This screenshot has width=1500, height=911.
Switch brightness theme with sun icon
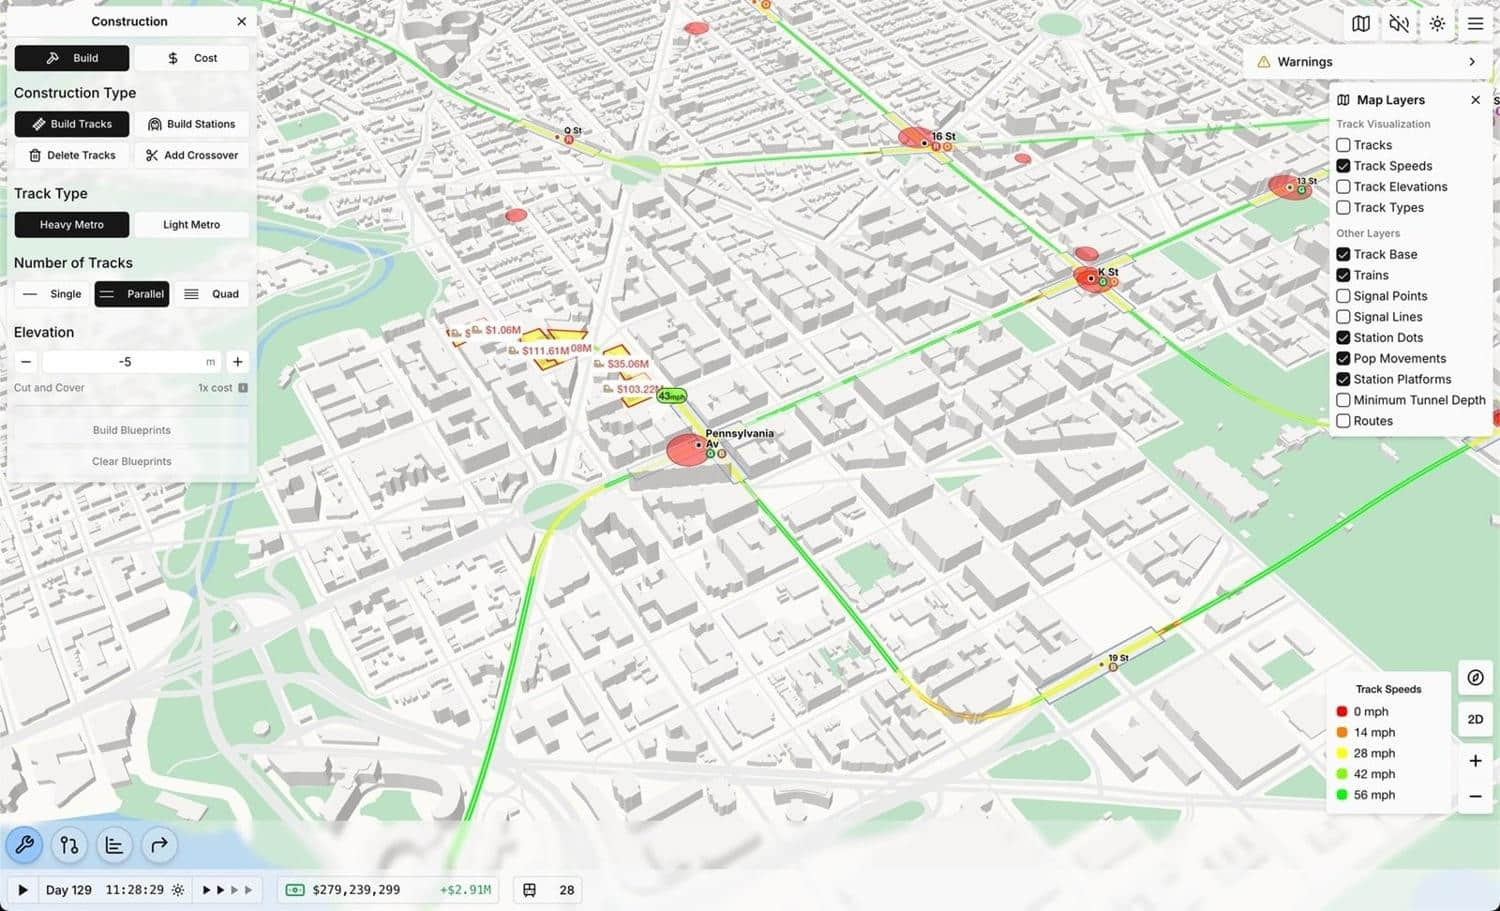click(1437, 24)
